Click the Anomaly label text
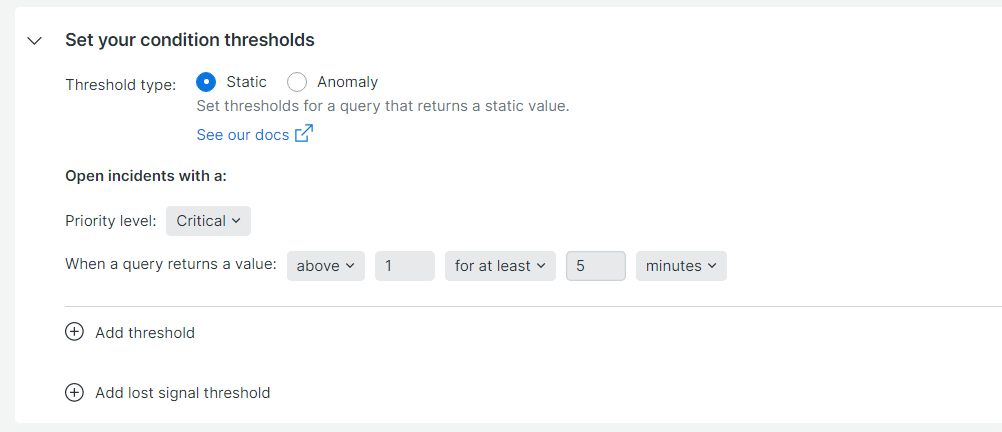The image size is (1002, 432). (348, 82)
